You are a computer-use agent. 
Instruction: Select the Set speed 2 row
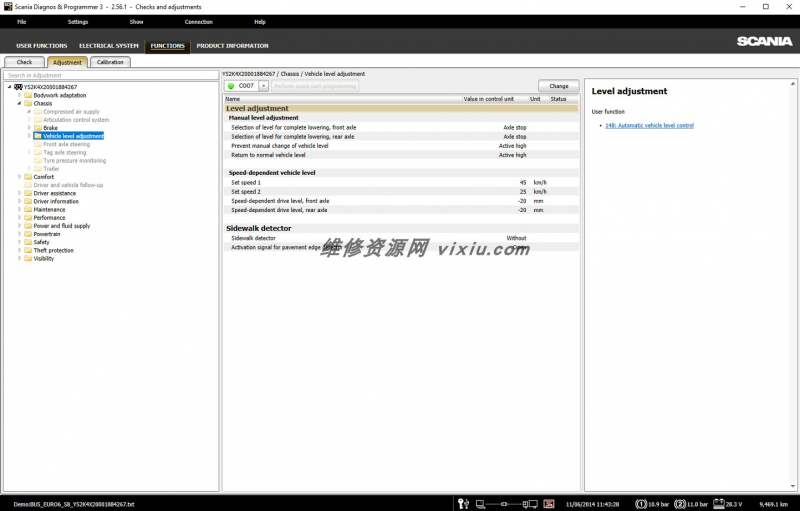tap(401, 192)
